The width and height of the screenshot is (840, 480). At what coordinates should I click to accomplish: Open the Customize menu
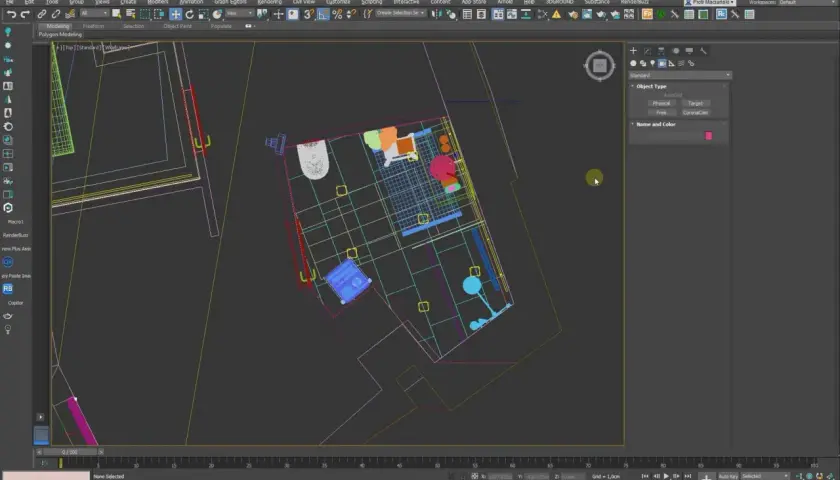point(338,2)
